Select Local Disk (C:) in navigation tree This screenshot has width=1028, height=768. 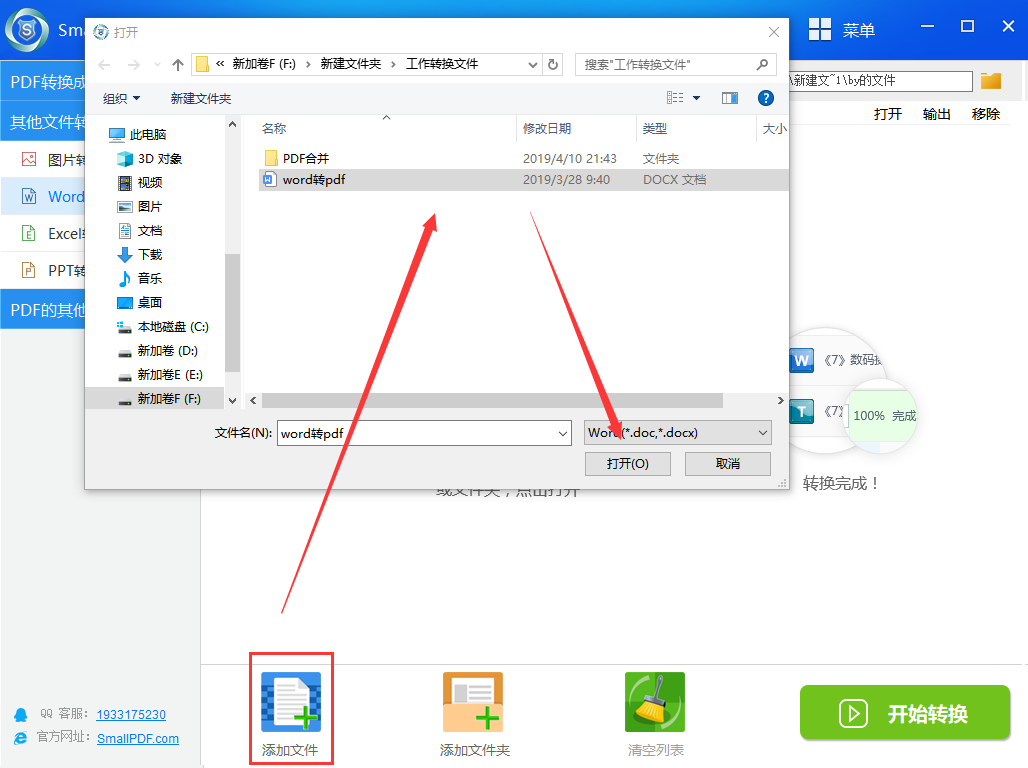click(x=172, y=327)
